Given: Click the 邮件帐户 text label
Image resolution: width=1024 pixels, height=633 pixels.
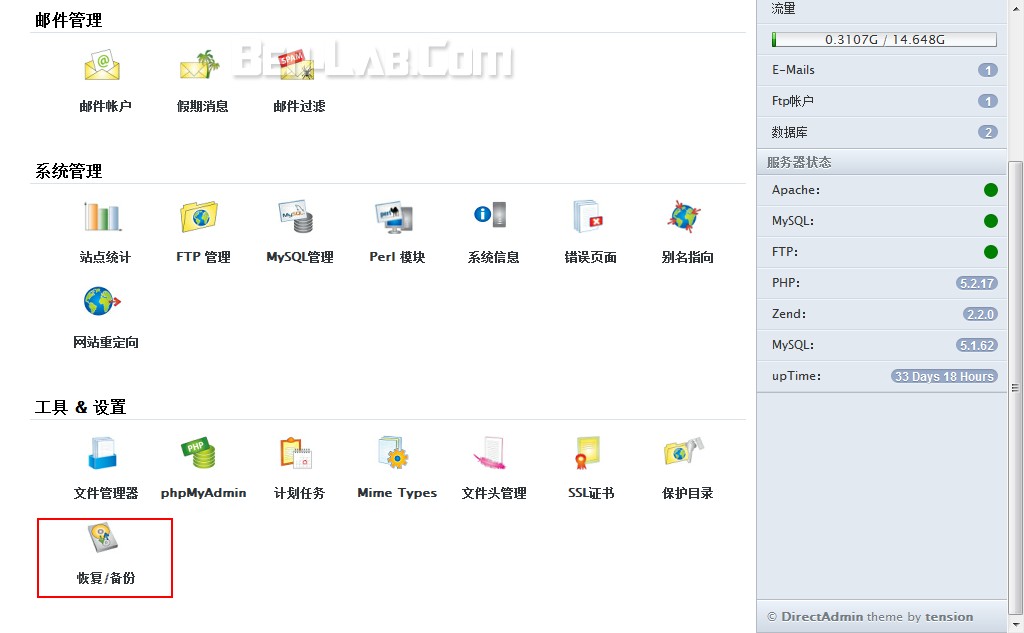Looking at the screenshot, I should (x=105, y=106).
